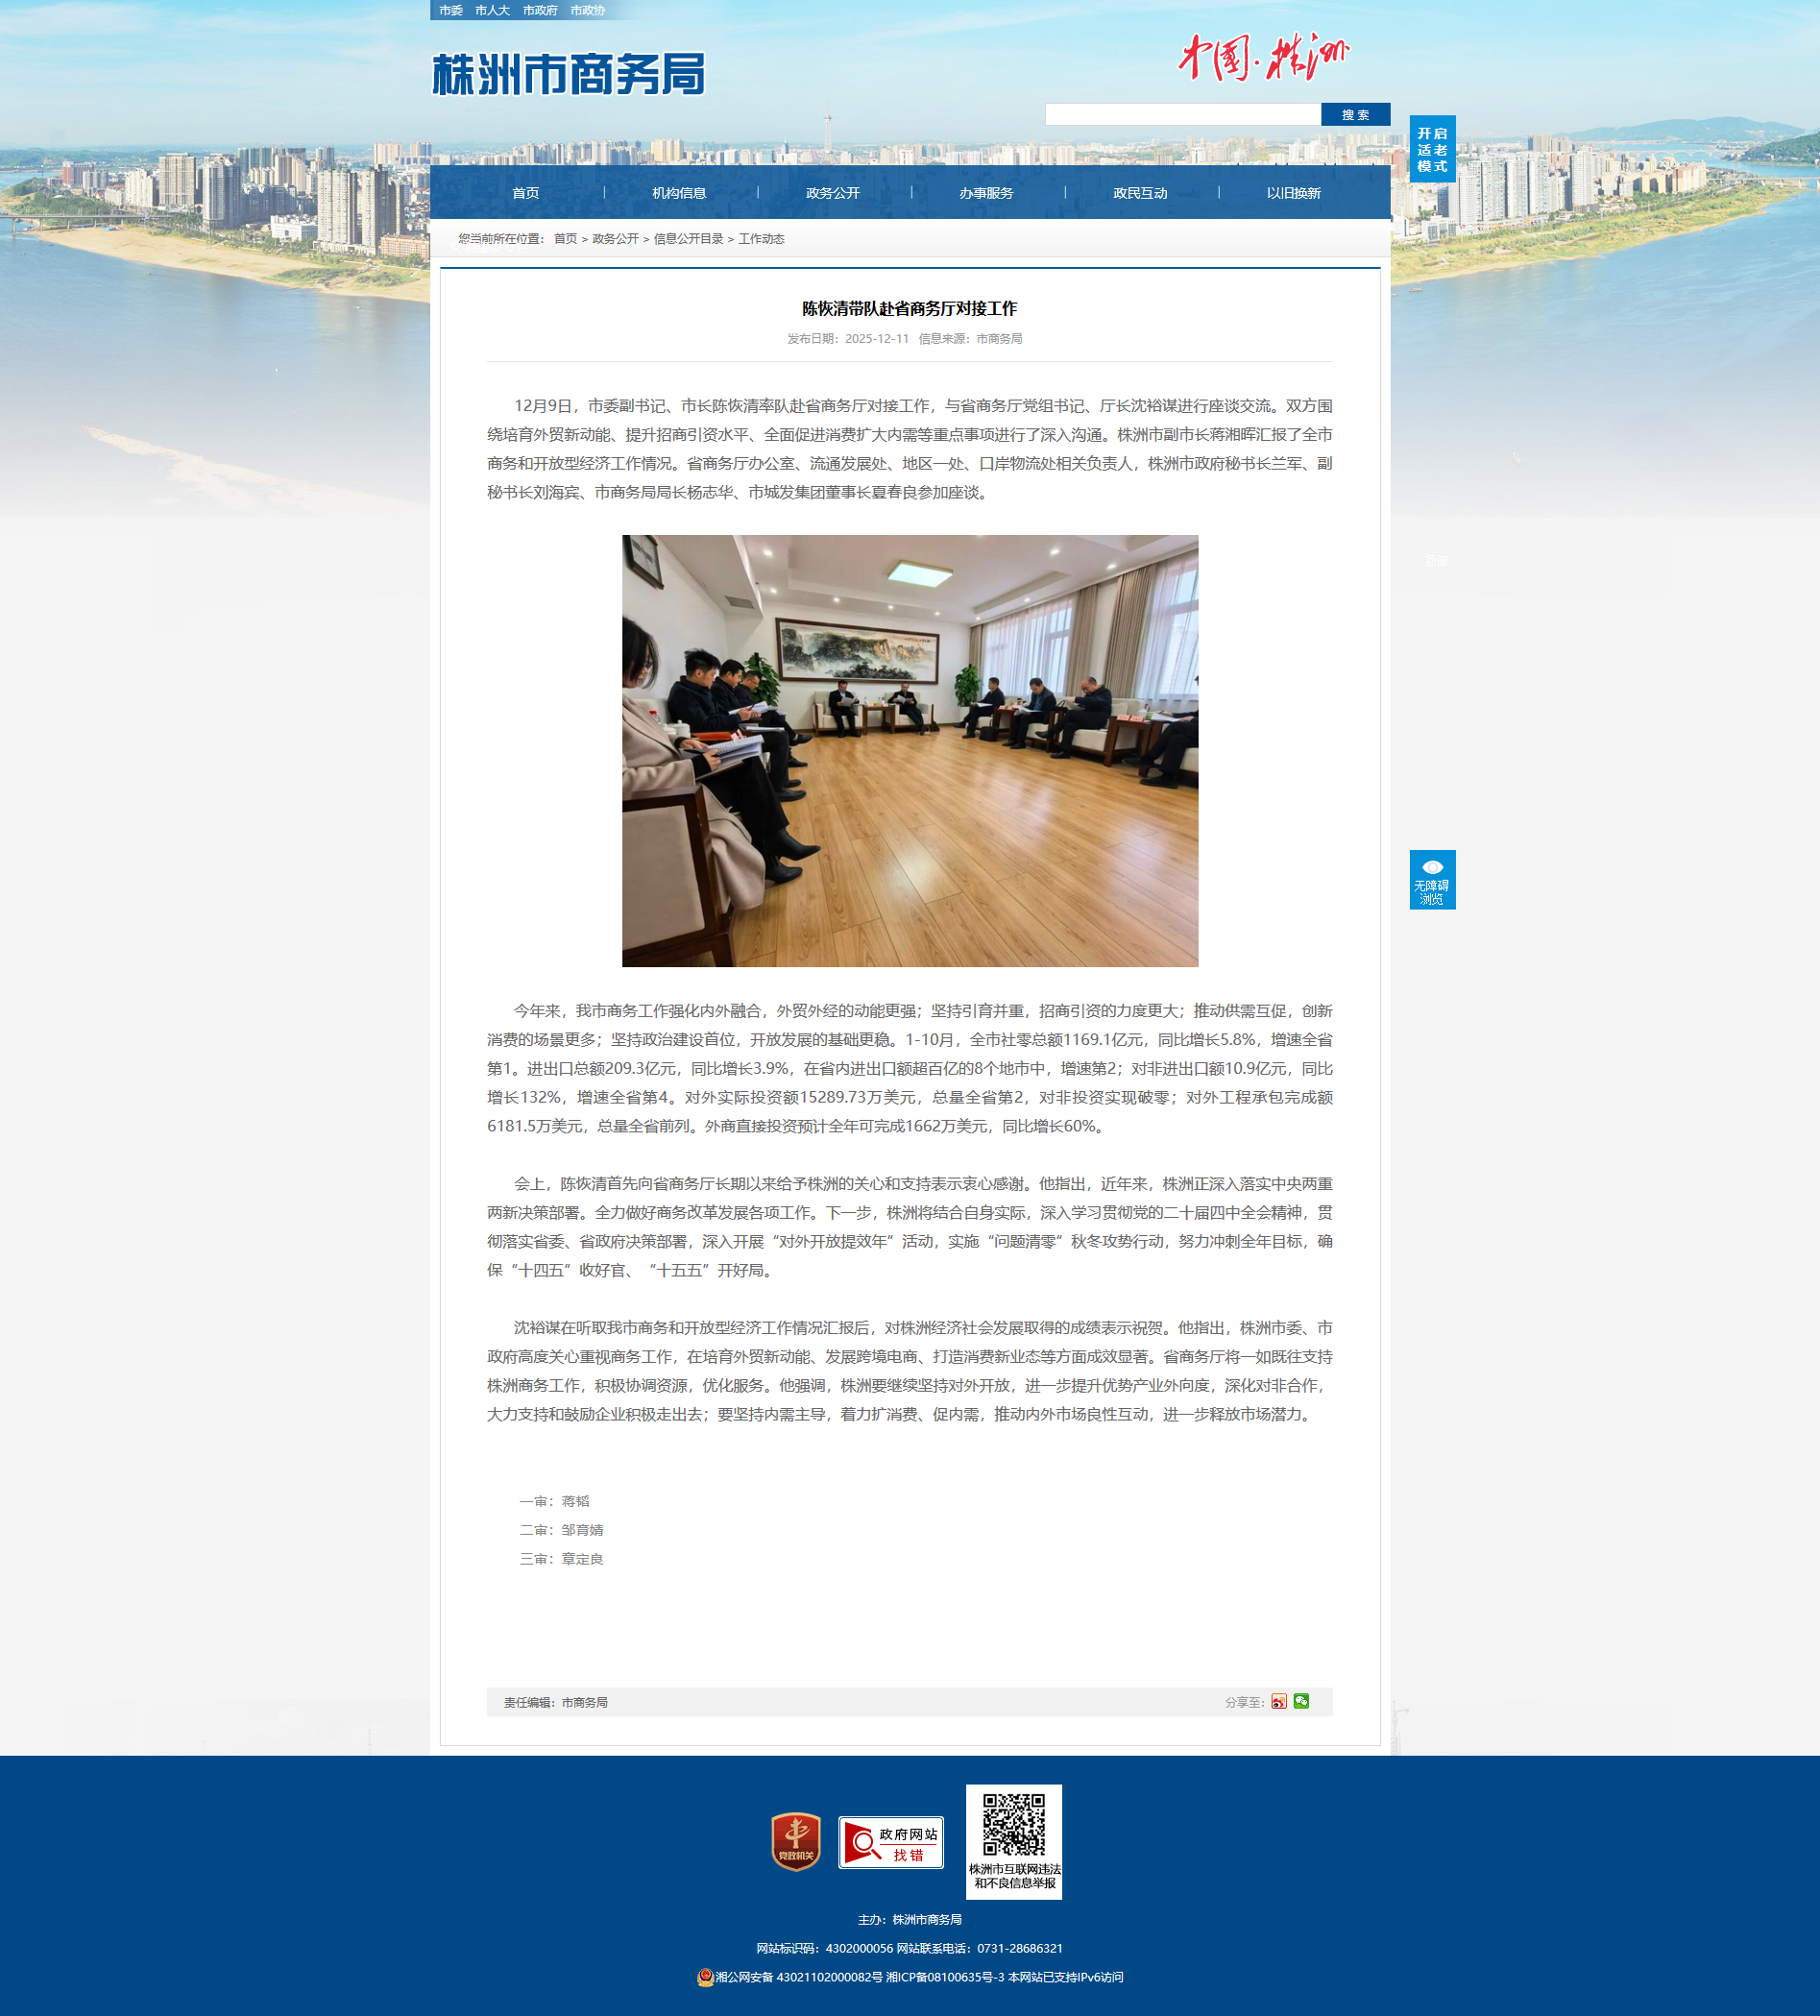
Task: Click the meeting room photo
Action: [x=909, y=750]
